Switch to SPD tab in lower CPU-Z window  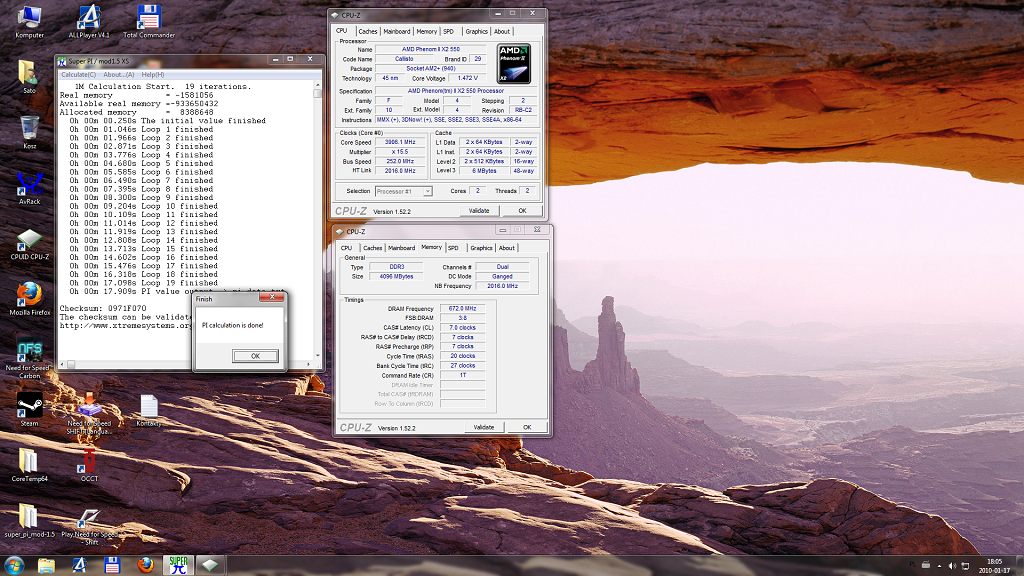[453, 248]
